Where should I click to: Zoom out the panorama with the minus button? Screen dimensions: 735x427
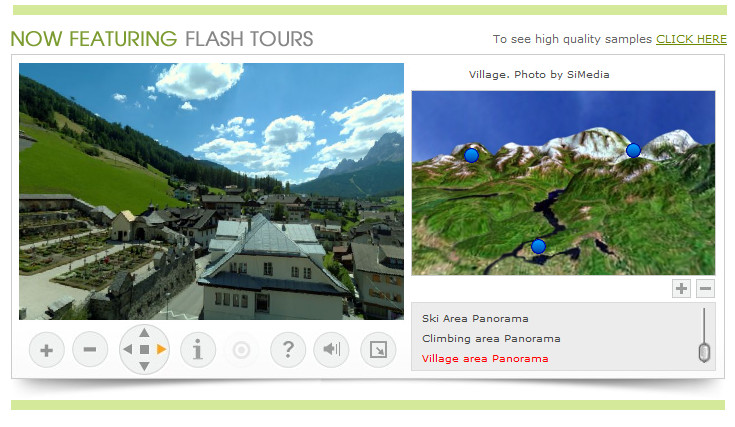click(x=90, y=350)
